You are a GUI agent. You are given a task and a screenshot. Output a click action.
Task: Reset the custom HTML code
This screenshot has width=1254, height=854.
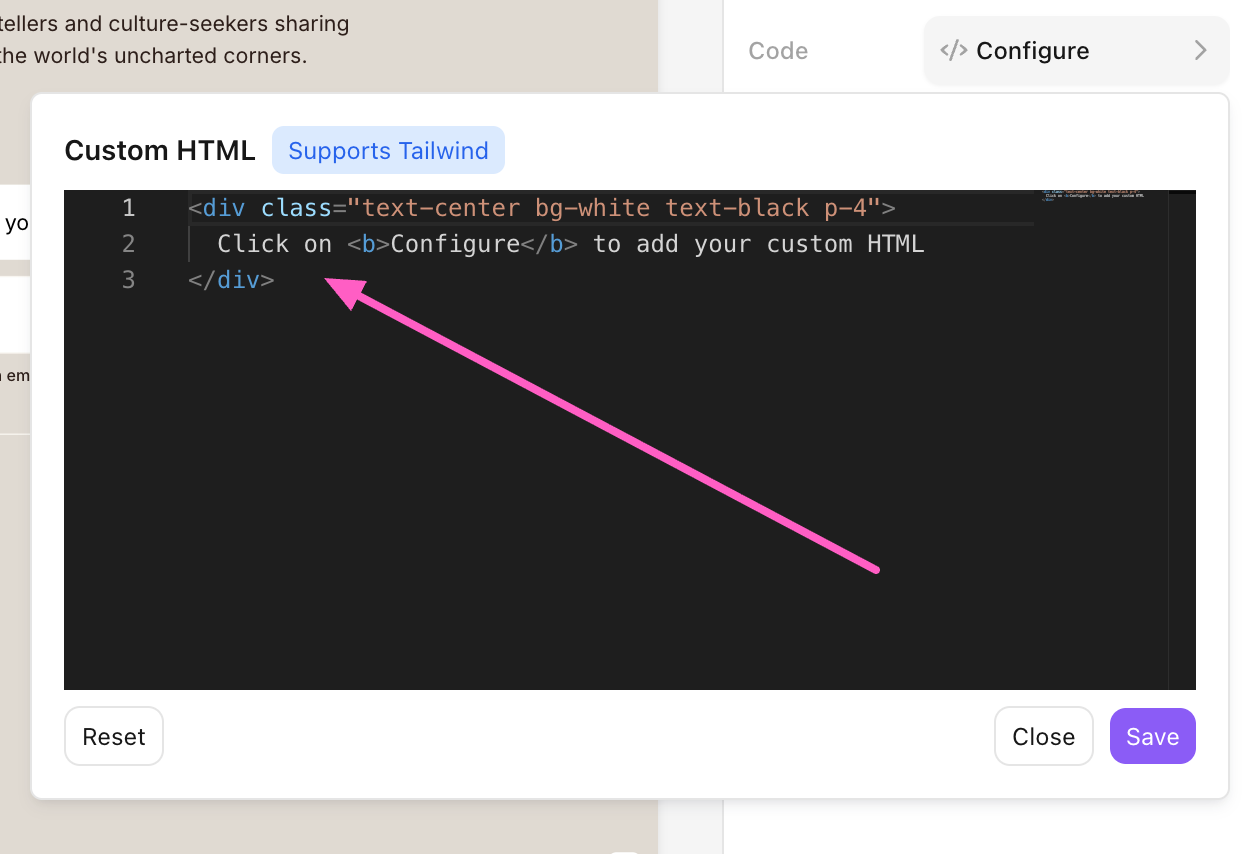click(x=114, y=736)
